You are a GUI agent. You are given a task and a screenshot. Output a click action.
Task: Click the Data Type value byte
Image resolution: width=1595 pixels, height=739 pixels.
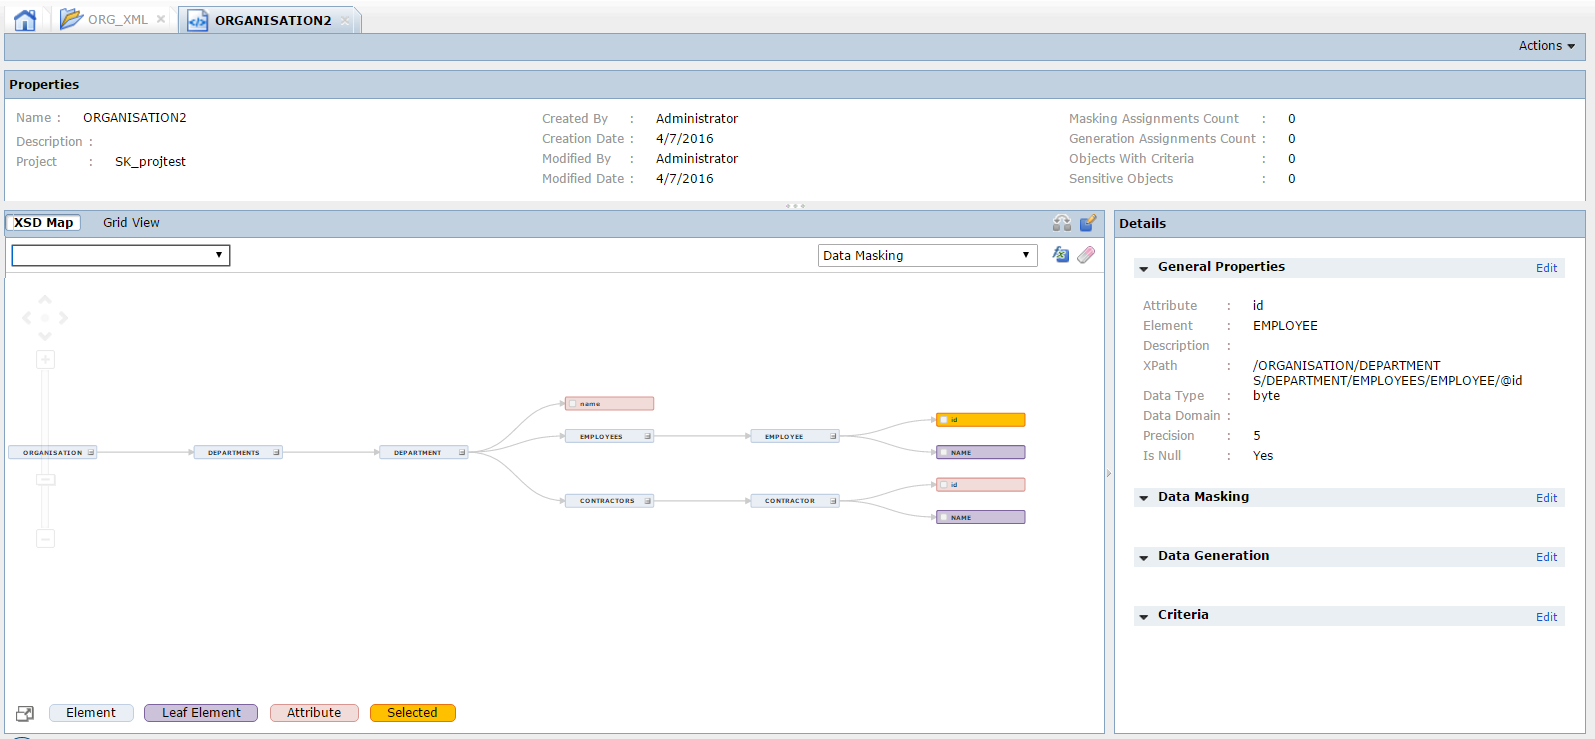coord(1266,396)
